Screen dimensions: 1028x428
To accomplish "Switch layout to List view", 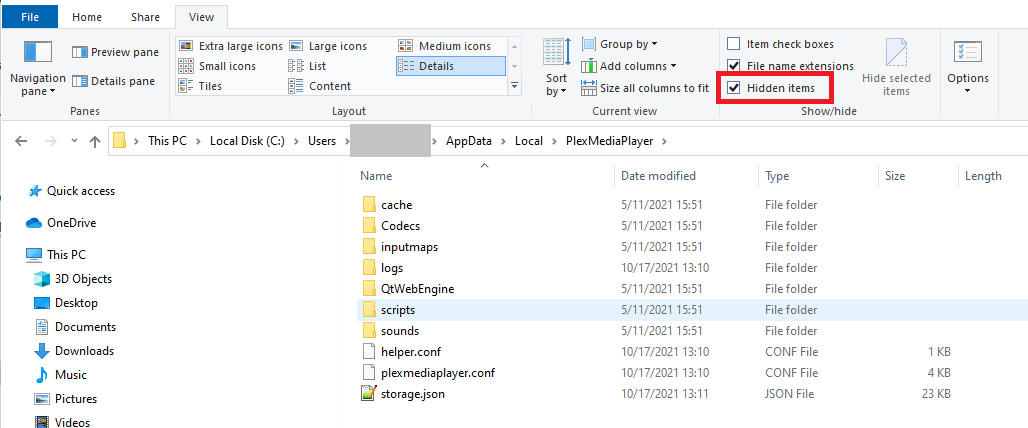I will [x=307, y=66].
